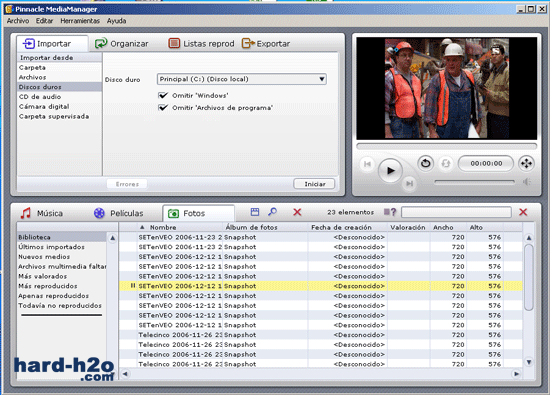Select Carpeta supervisada import source
The height and width of the screenshot is (395, 550).
tap(60, 116)
